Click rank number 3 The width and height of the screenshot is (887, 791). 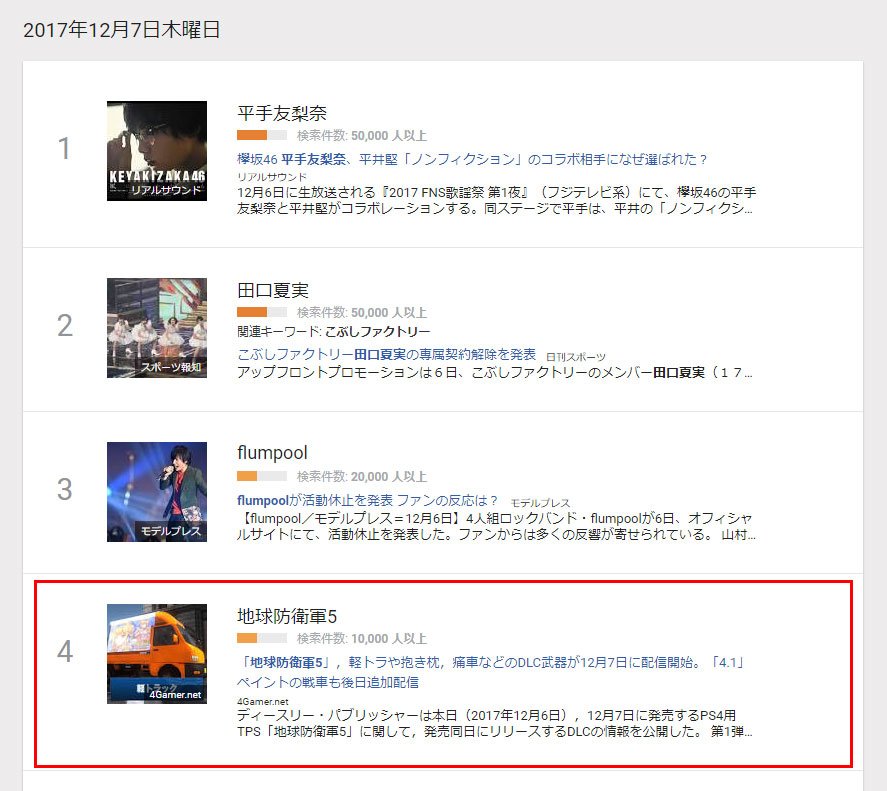coord(65,489)
